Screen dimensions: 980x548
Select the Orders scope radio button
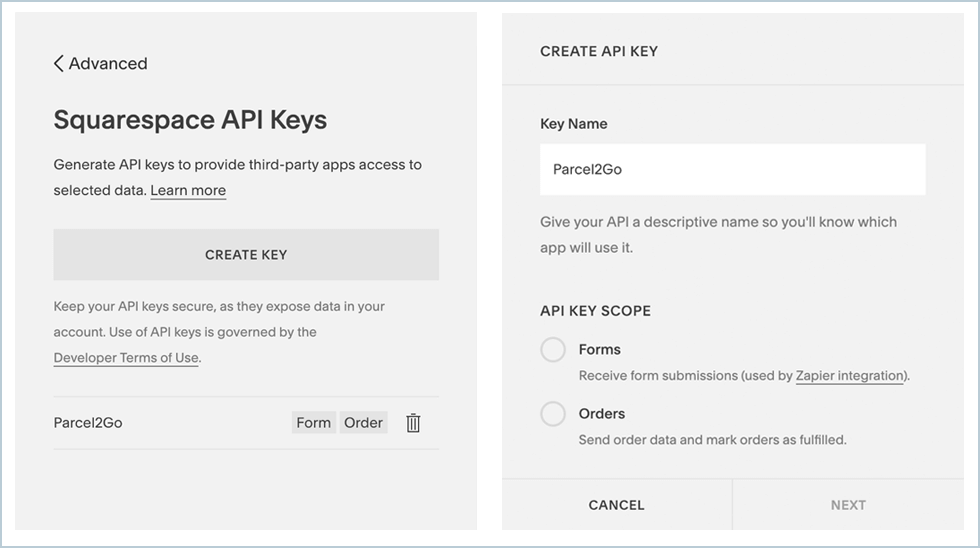point(553,414)
